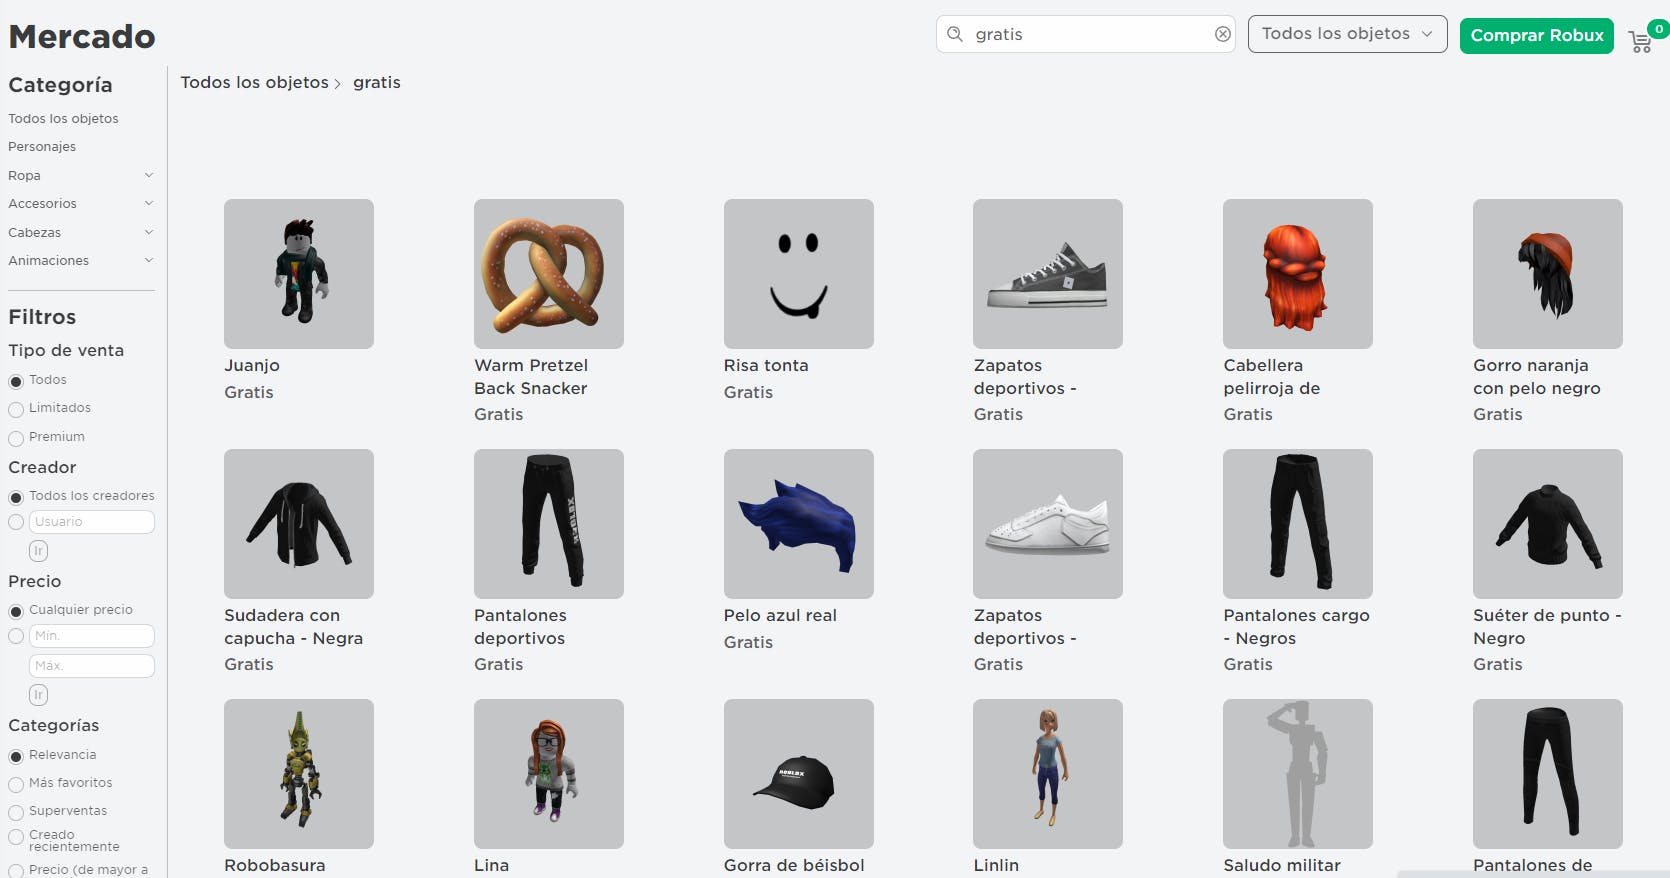Image resolution: width=1670 pixels, height=878 pixels.
Task: Open the Cabellera pelirroja hair thumbnail
Action: (x=1298, y=274)
